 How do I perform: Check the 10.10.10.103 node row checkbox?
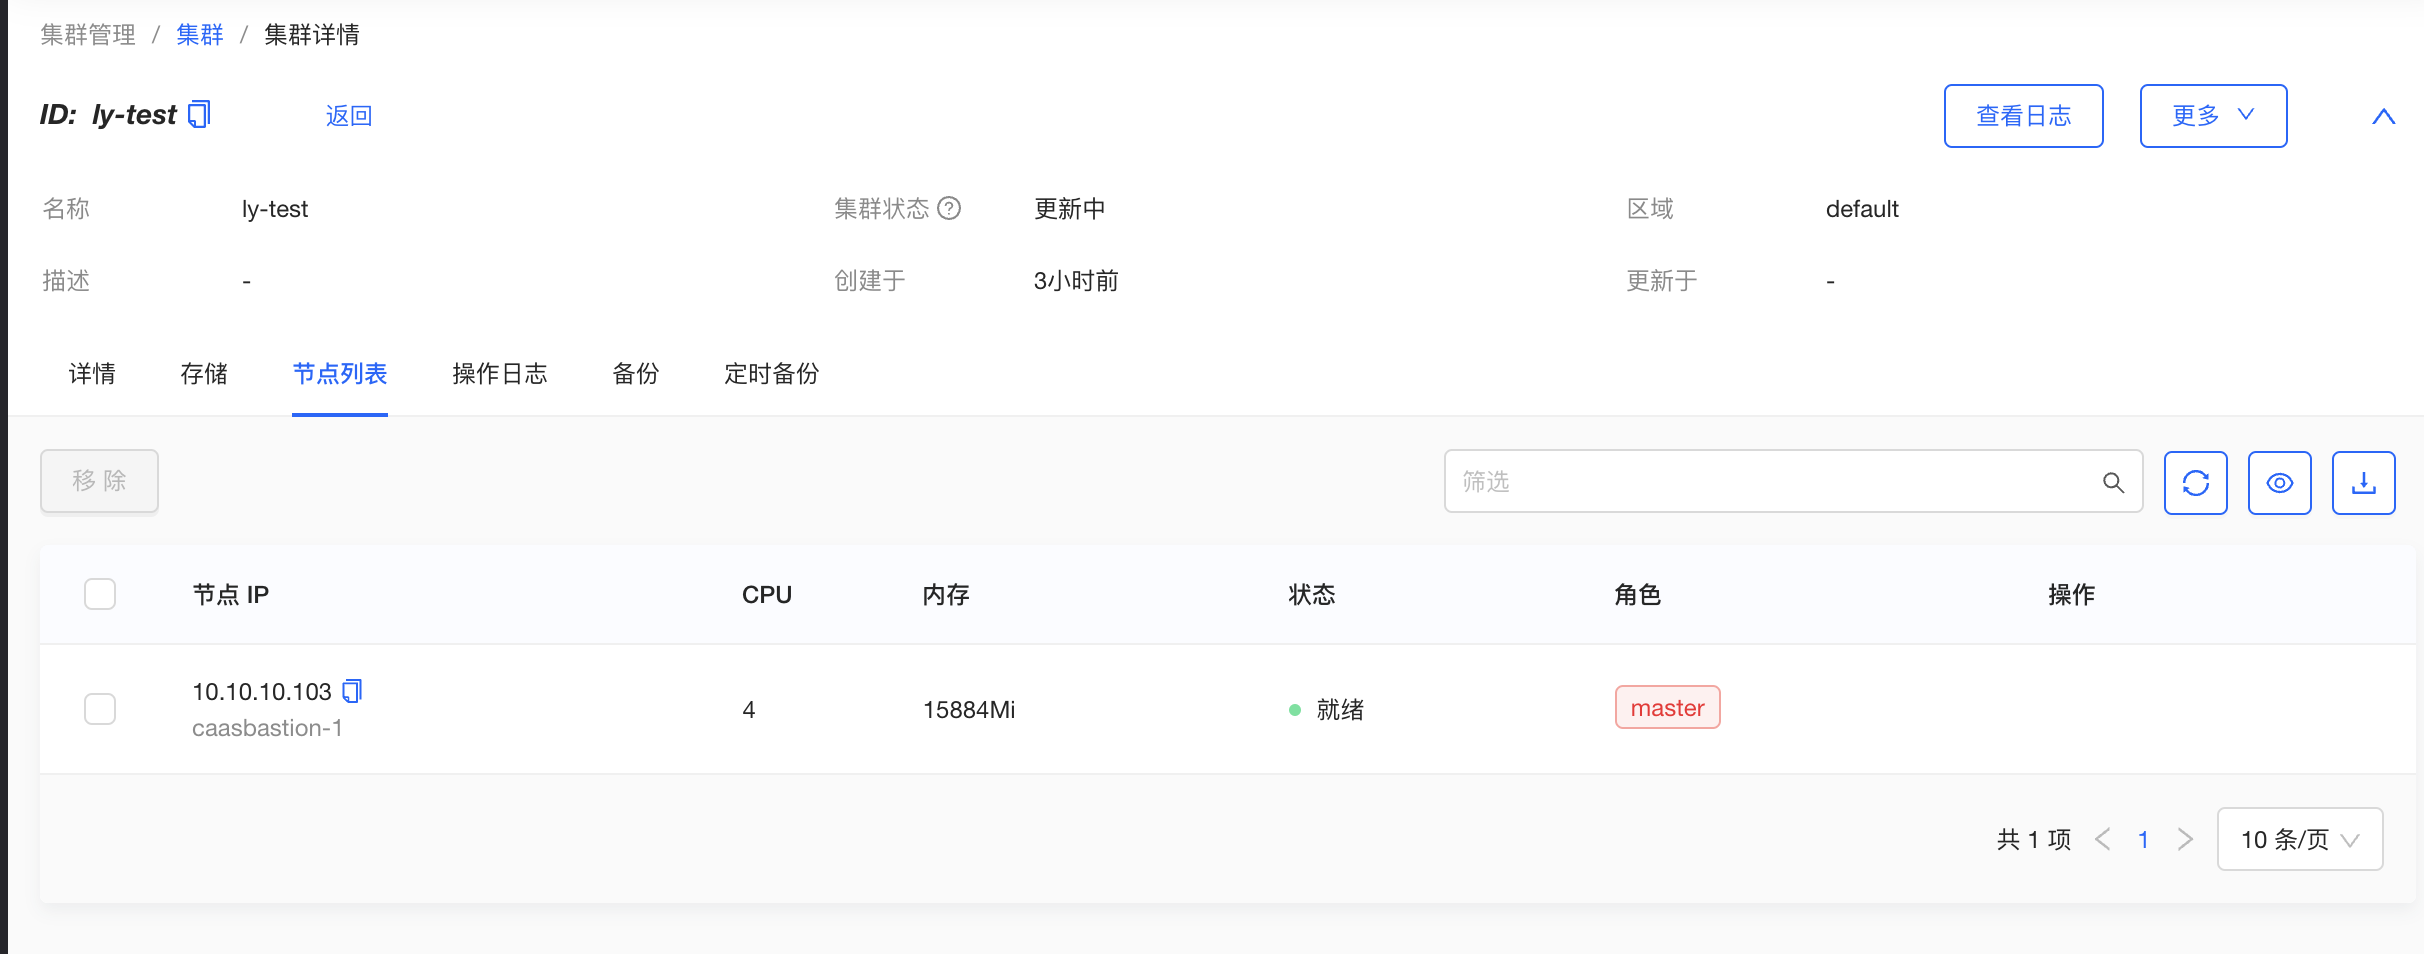point(100,709)
